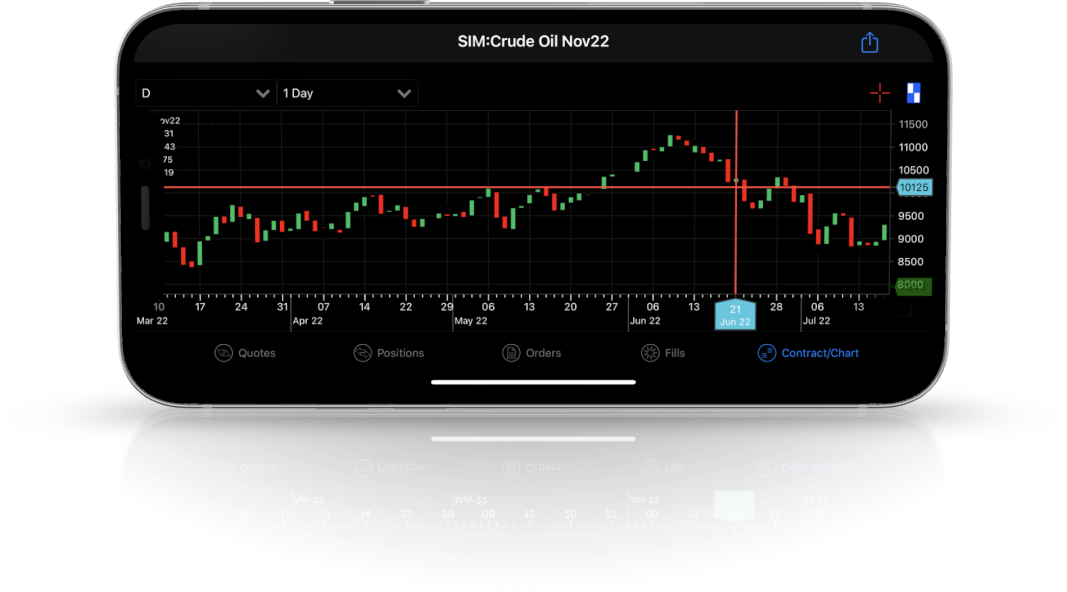
Task: Click the Quotes tab icon
Action: [224, 353]
